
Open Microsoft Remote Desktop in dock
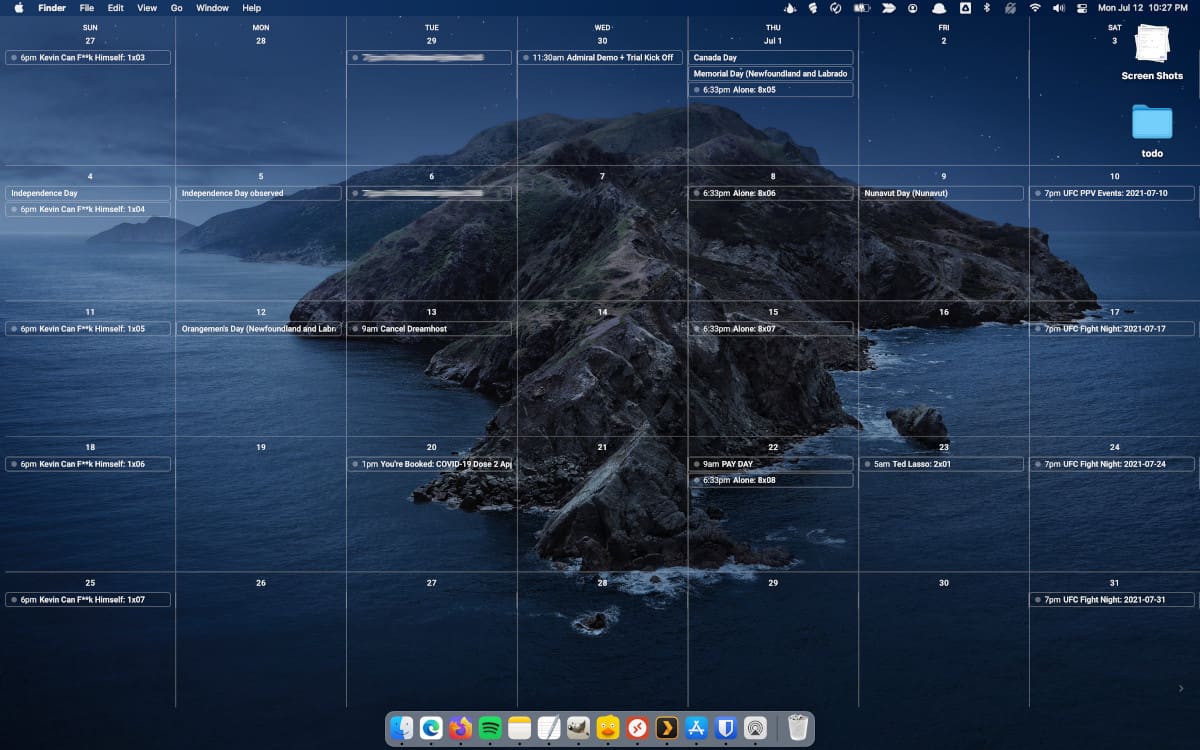pyautogui.click(x=637, y=729)
